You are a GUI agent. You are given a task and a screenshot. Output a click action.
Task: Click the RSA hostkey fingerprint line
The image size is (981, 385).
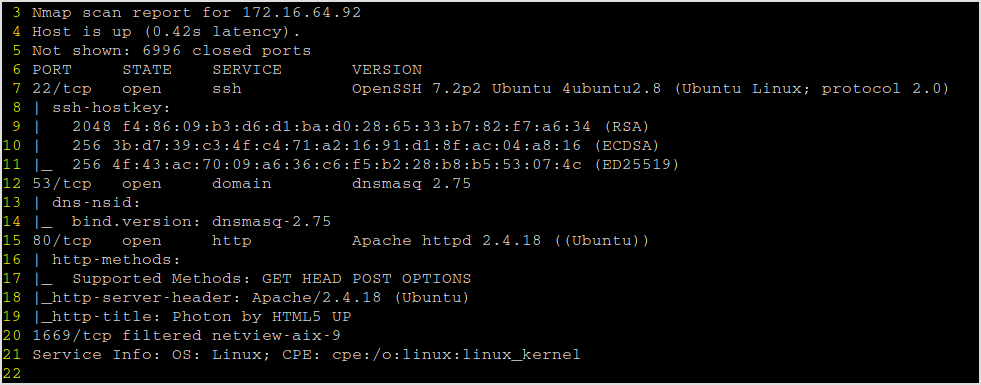pos(341,126)
